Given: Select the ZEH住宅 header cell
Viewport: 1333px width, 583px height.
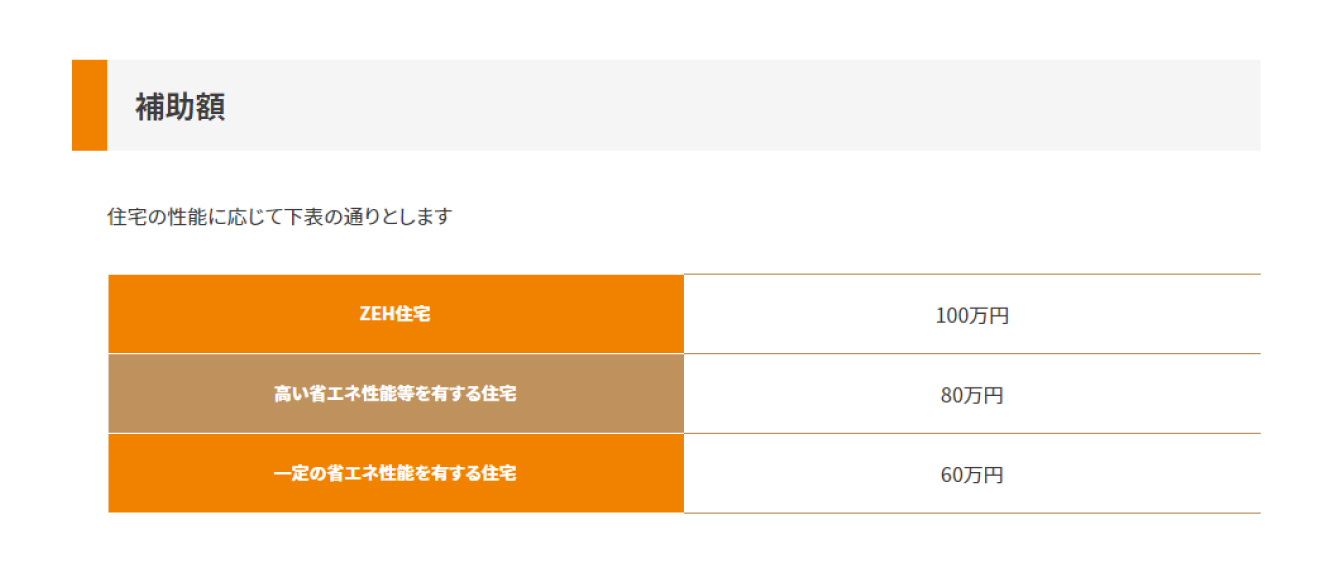Looking at the screenshot, I should click(x=396, y=314).
